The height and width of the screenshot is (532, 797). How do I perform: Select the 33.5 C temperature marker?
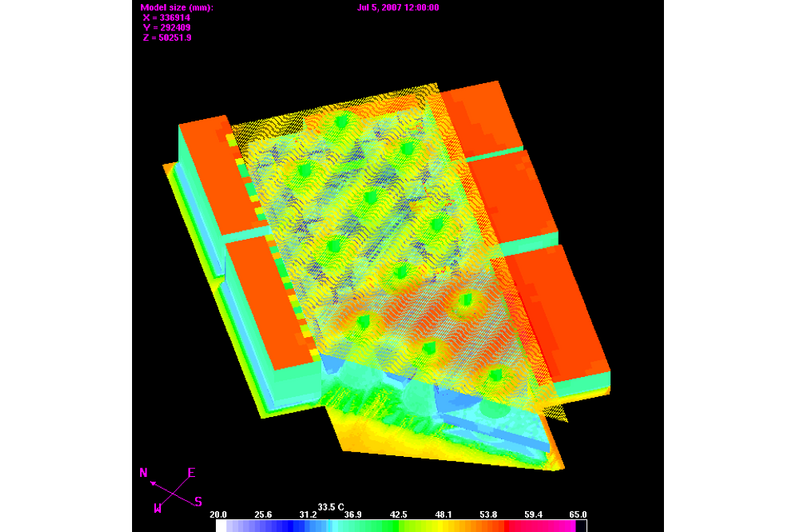pyautogui.click(x=331, y=506)
